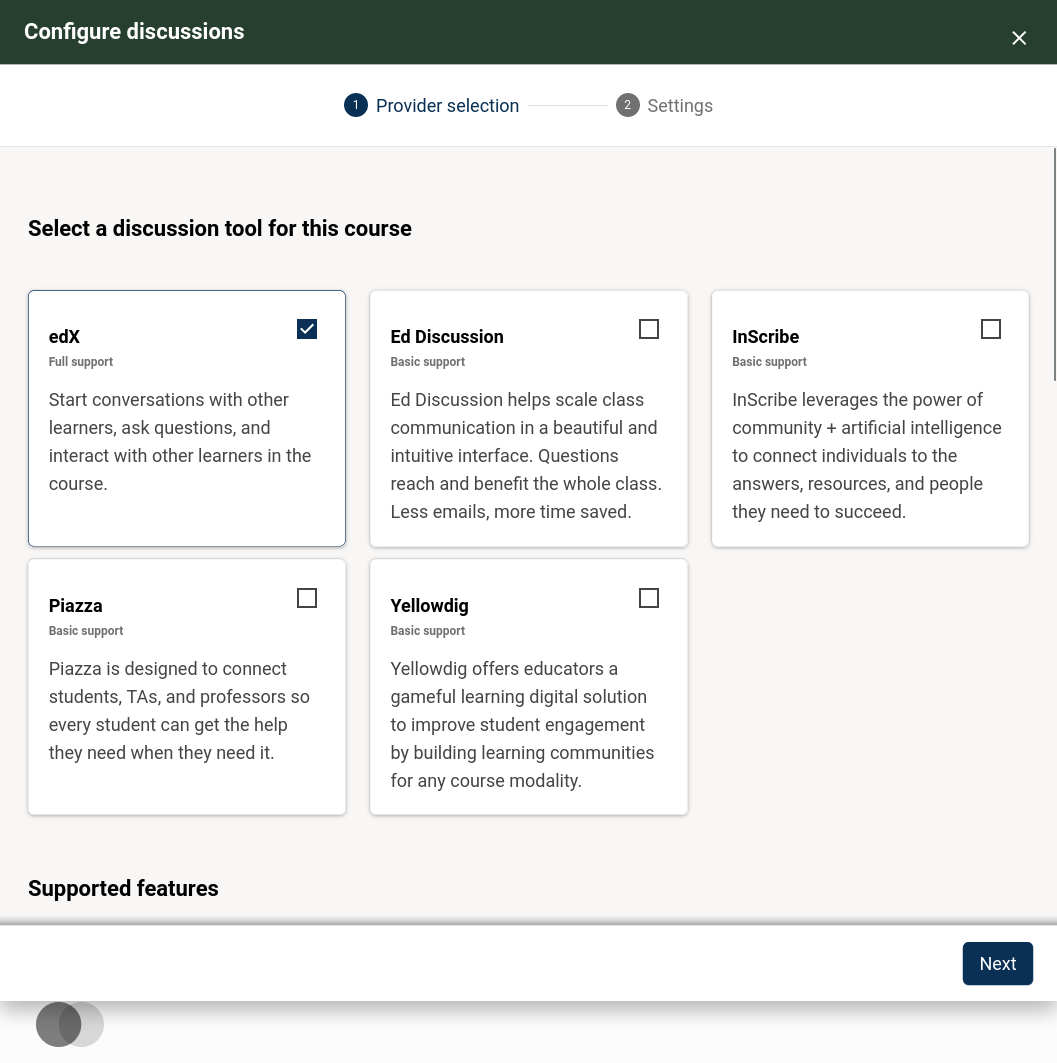Image resolution: width=1057 pixels, height=1063 pixels.
Task: Click the step 2 circle icon
Action: click(x=628, y=105)
